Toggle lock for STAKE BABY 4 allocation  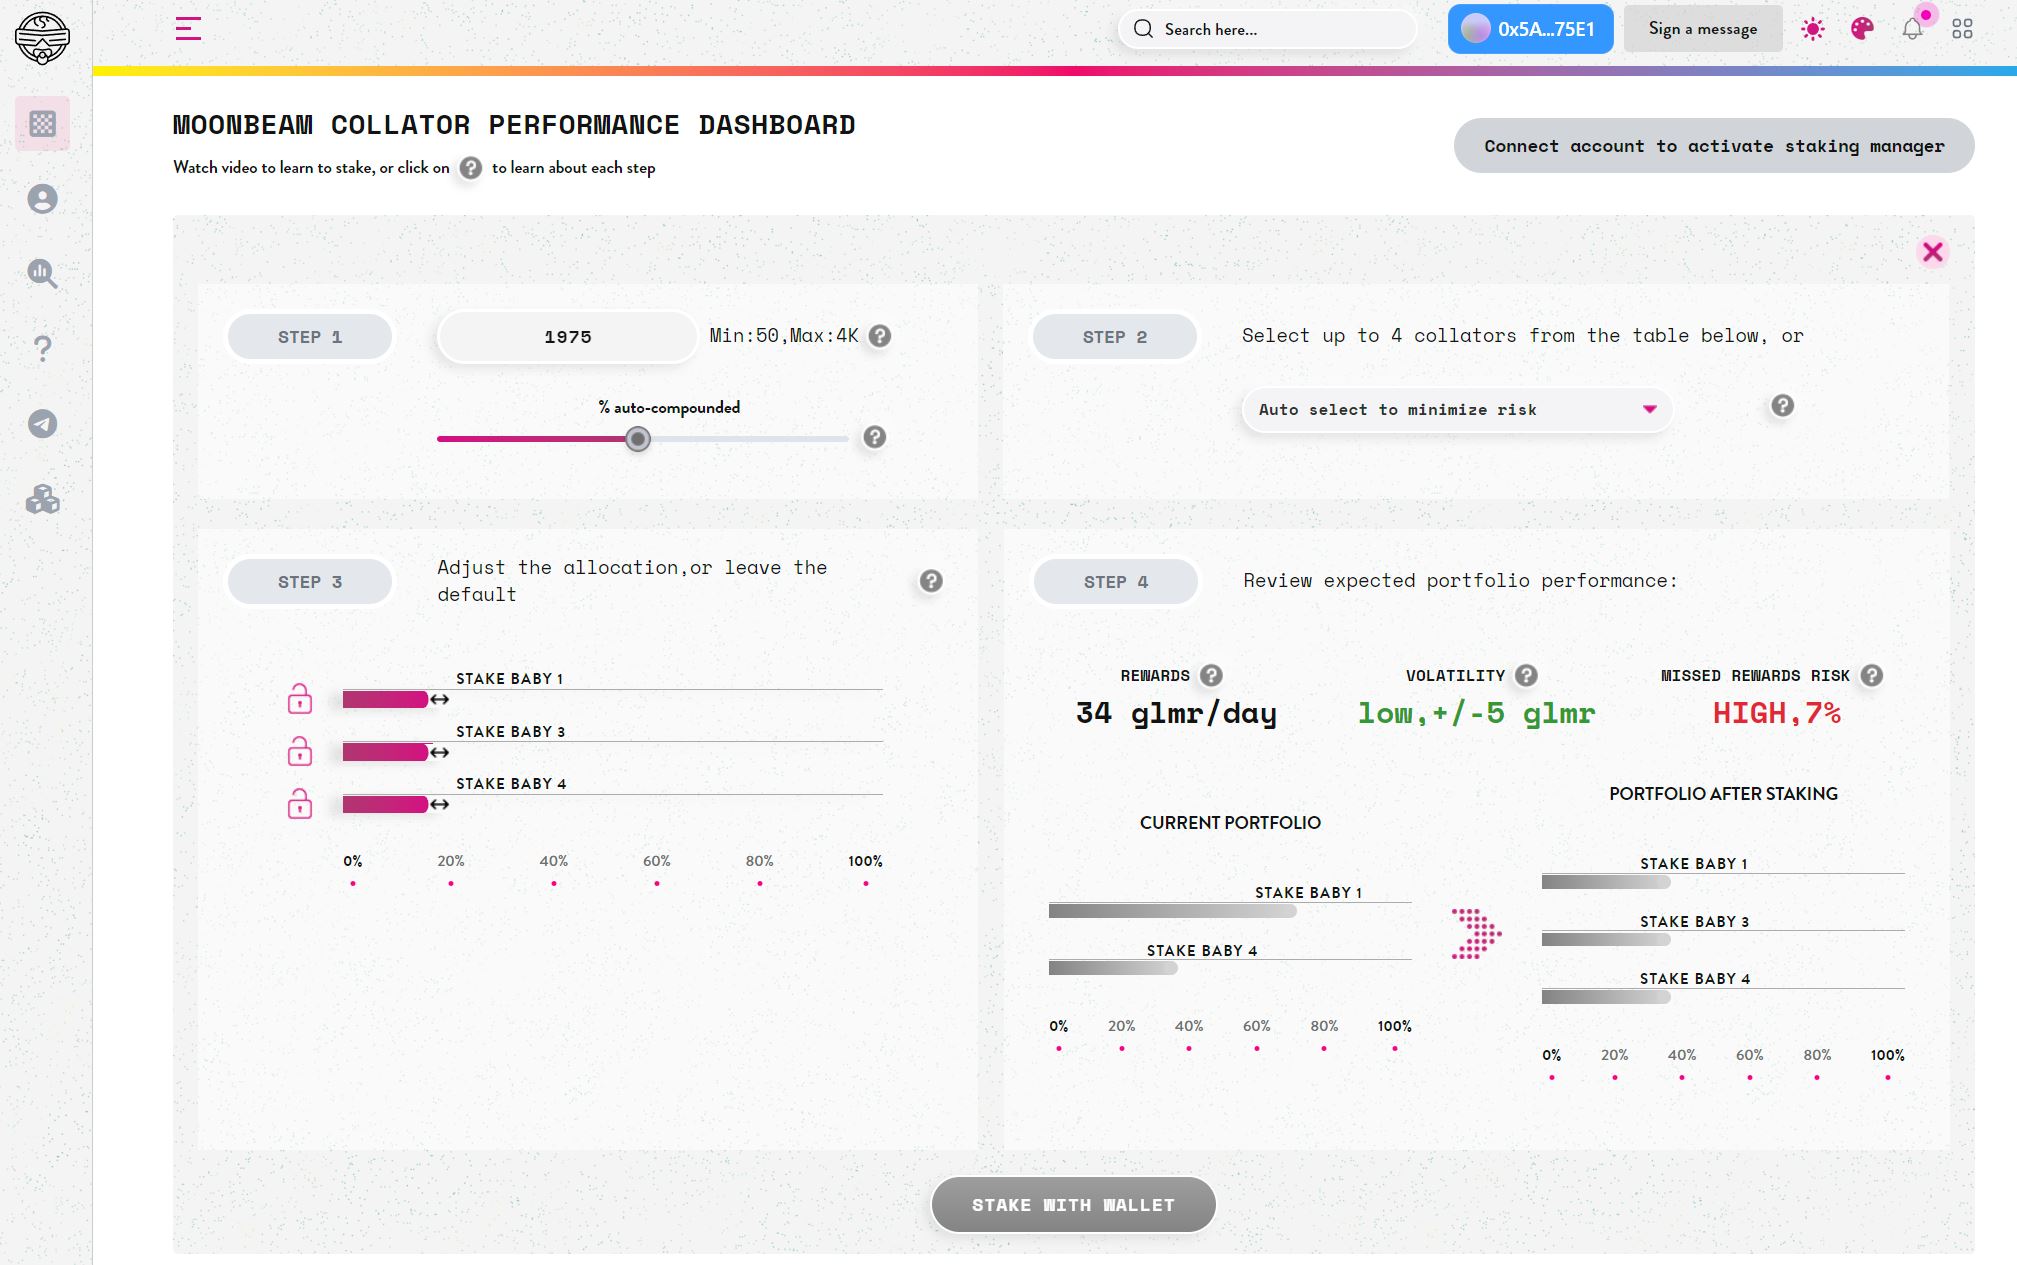(300, 803)
